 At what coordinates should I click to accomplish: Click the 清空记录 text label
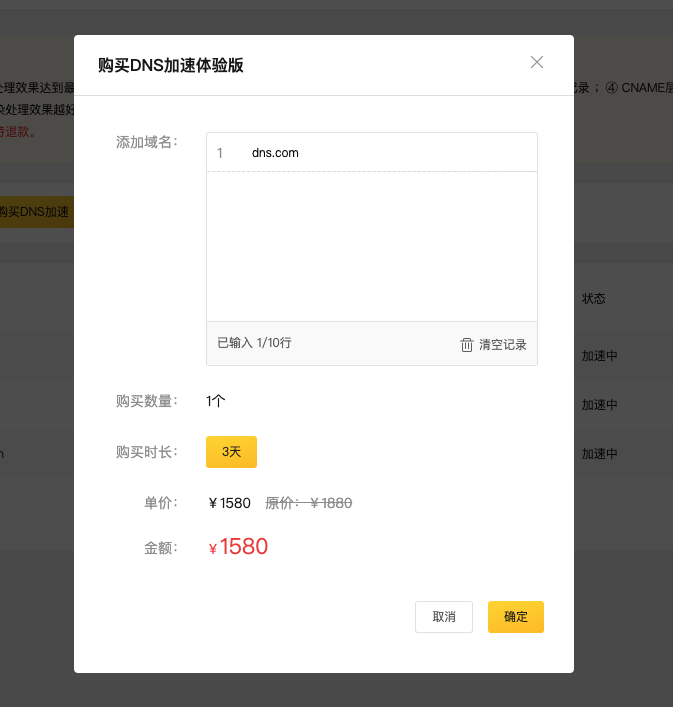[x=502, y=344]
